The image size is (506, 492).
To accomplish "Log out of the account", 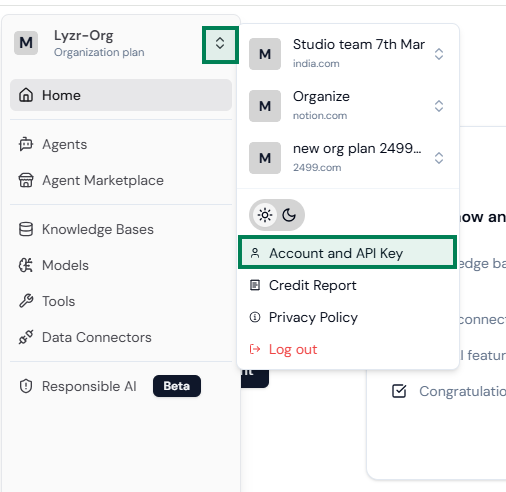I will point(347,349).
